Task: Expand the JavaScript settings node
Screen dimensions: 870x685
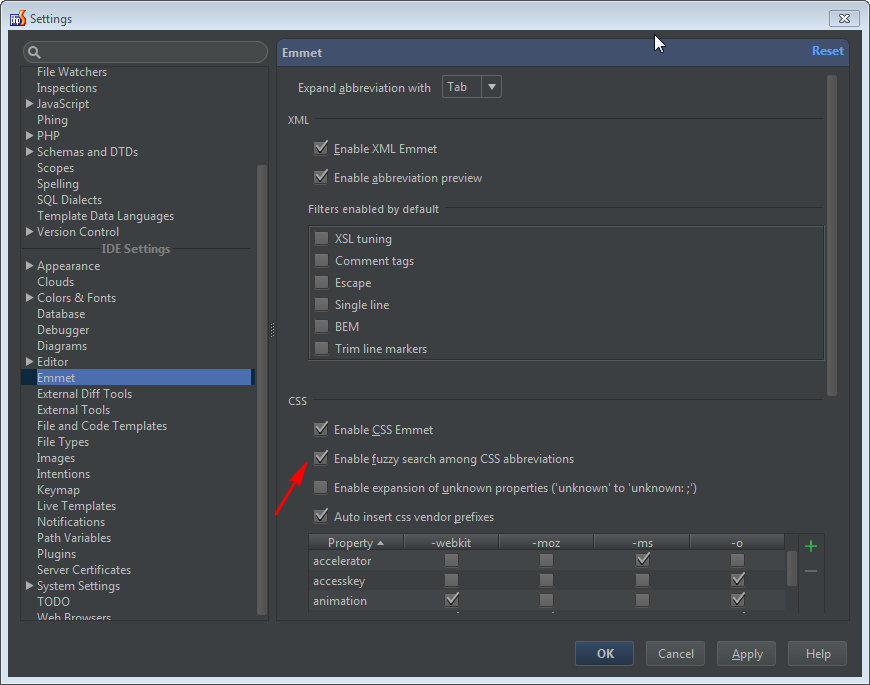Action: tap(29, 104)
